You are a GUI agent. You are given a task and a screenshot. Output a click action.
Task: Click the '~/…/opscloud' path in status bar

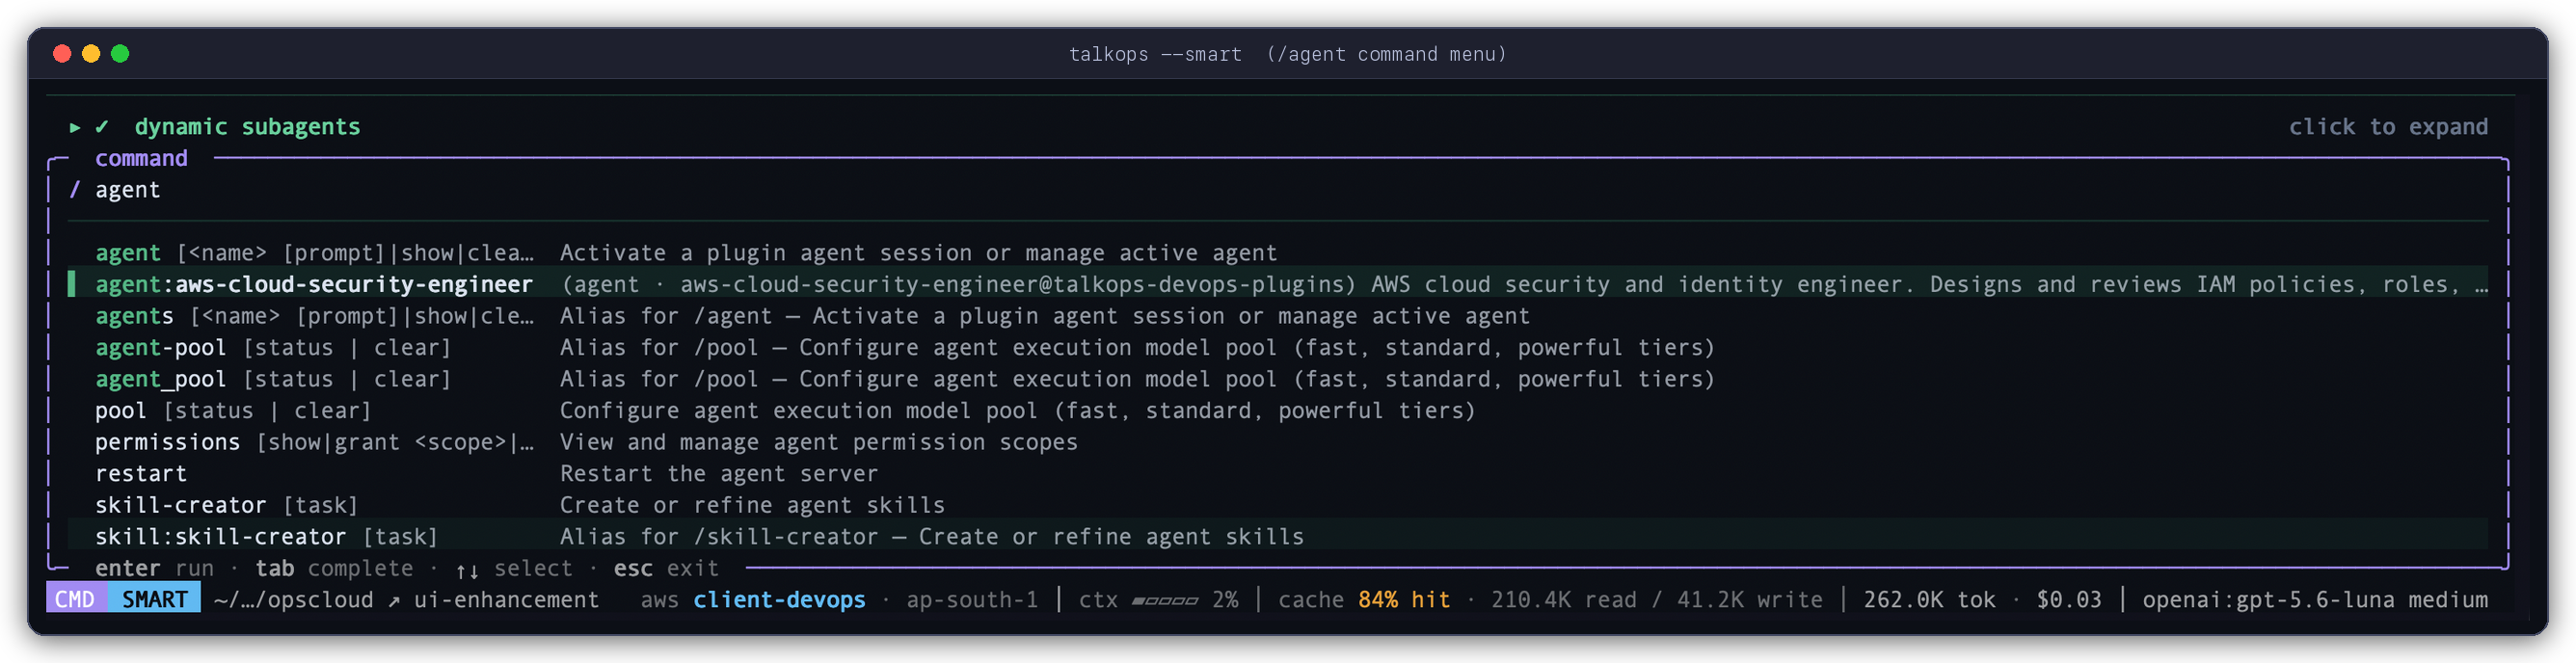(x=294, y=599)
